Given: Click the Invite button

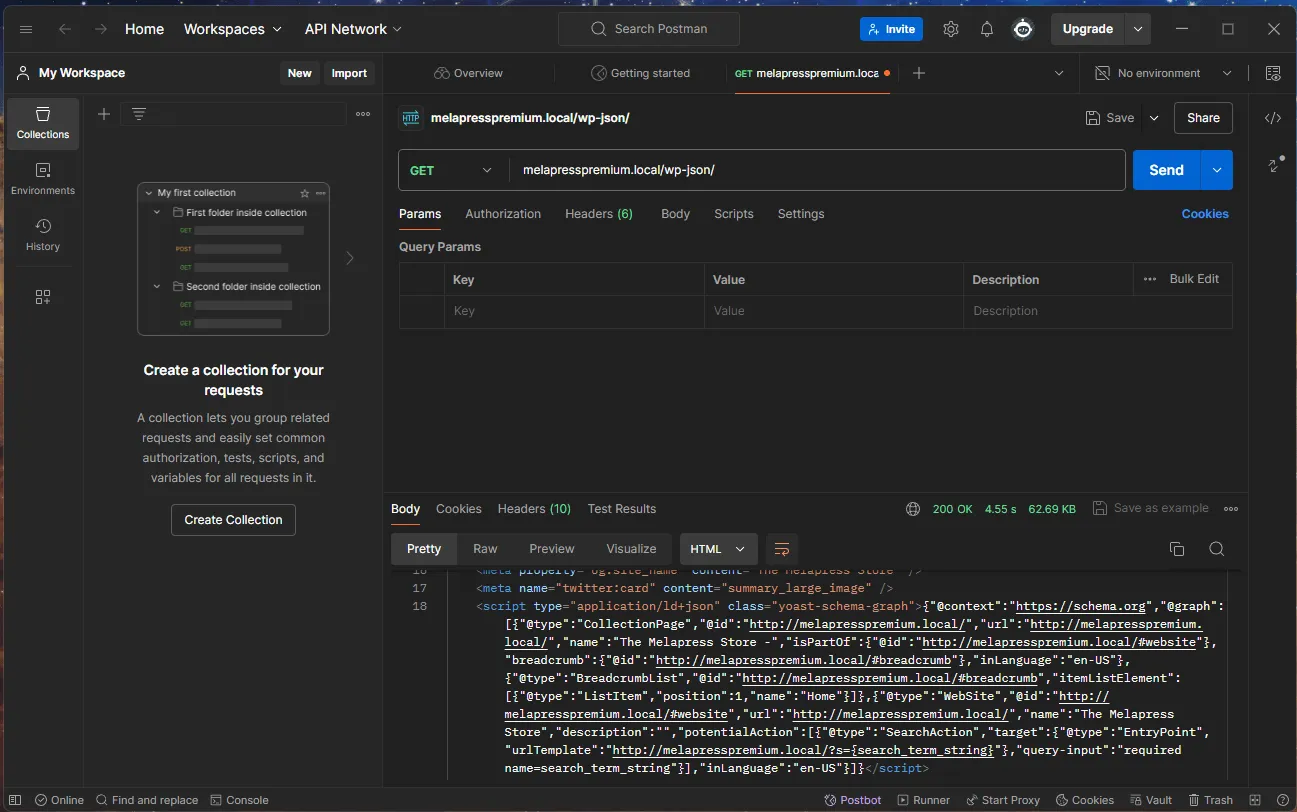Looking at the screenshot, I should tap(891, 29).
